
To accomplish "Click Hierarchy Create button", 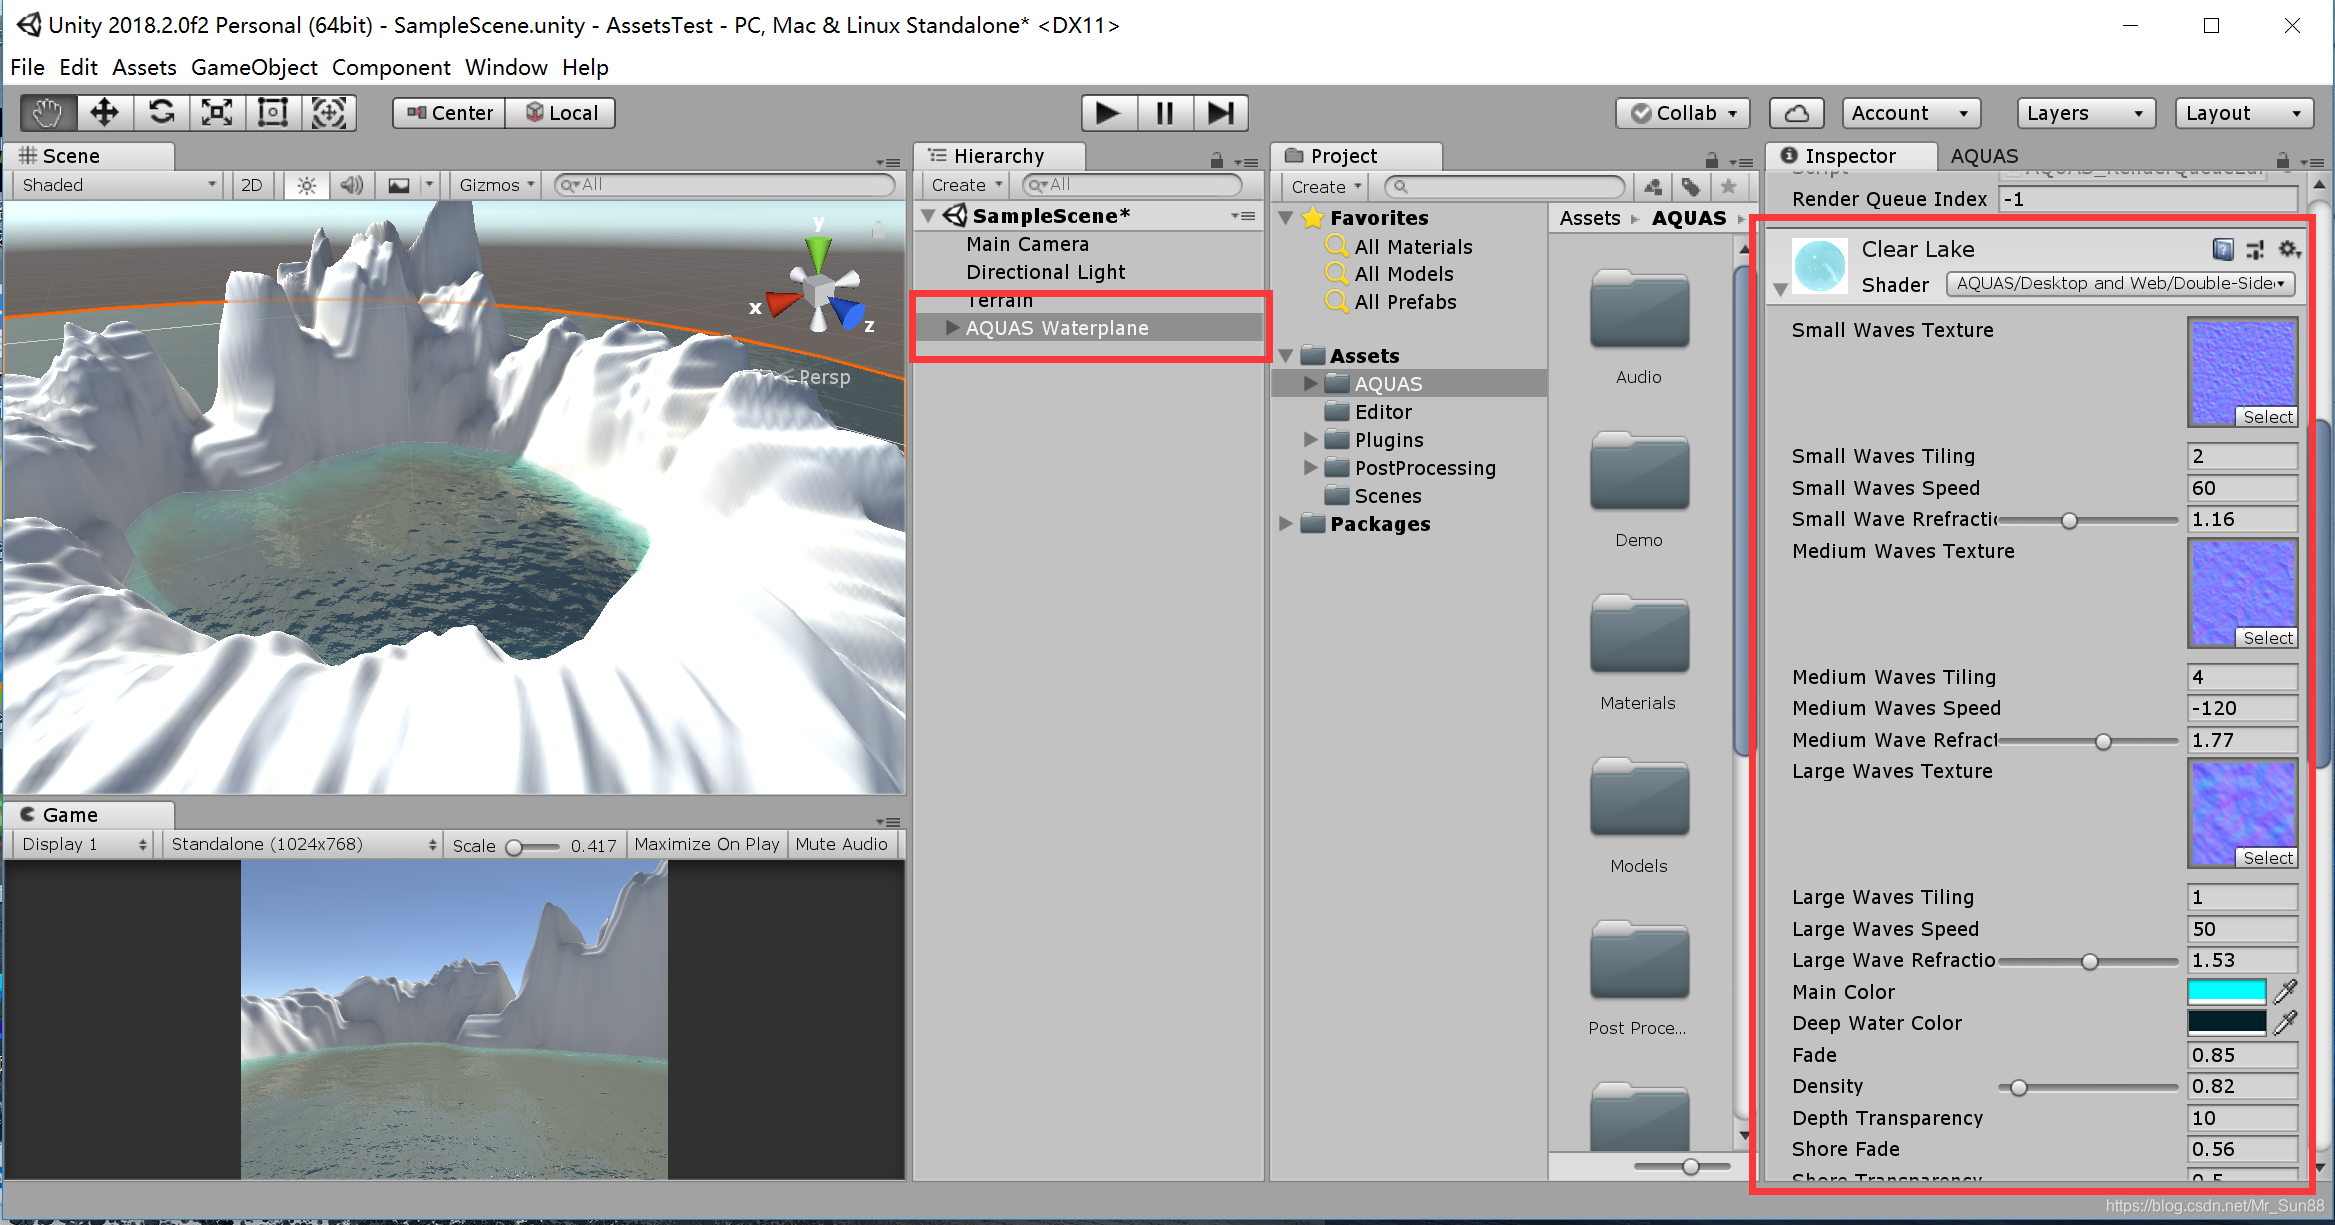I will click(966, 185).
